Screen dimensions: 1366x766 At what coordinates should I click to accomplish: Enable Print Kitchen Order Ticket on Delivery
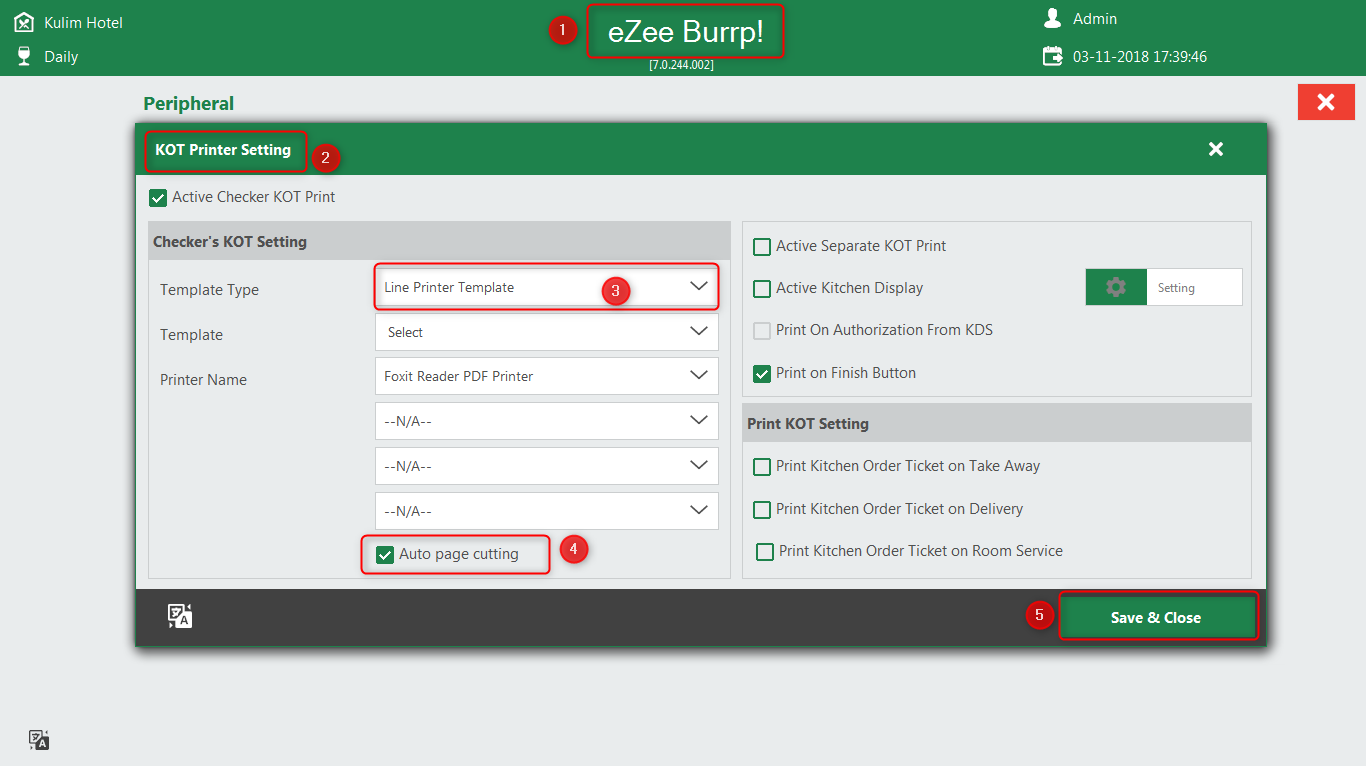tap(762, 509)
